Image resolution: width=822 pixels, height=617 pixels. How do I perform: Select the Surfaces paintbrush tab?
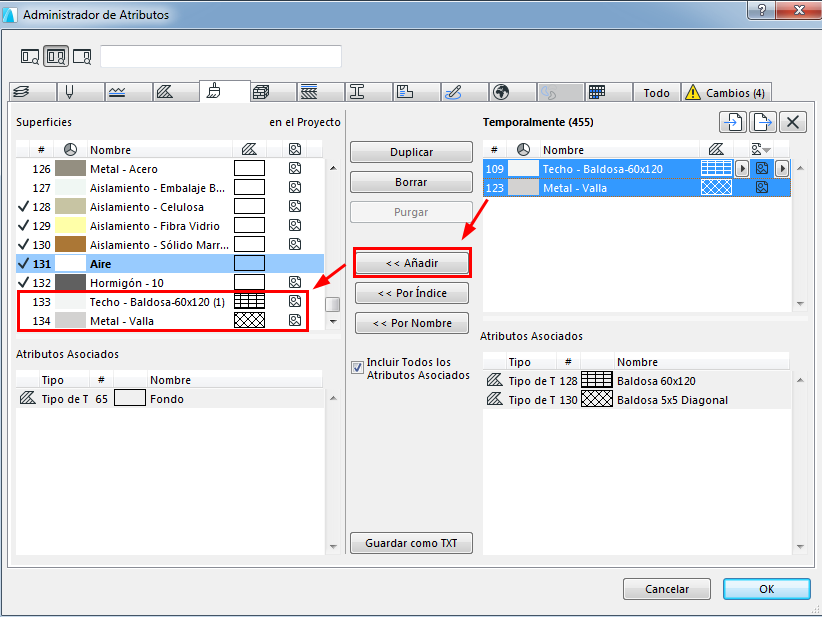224,91
